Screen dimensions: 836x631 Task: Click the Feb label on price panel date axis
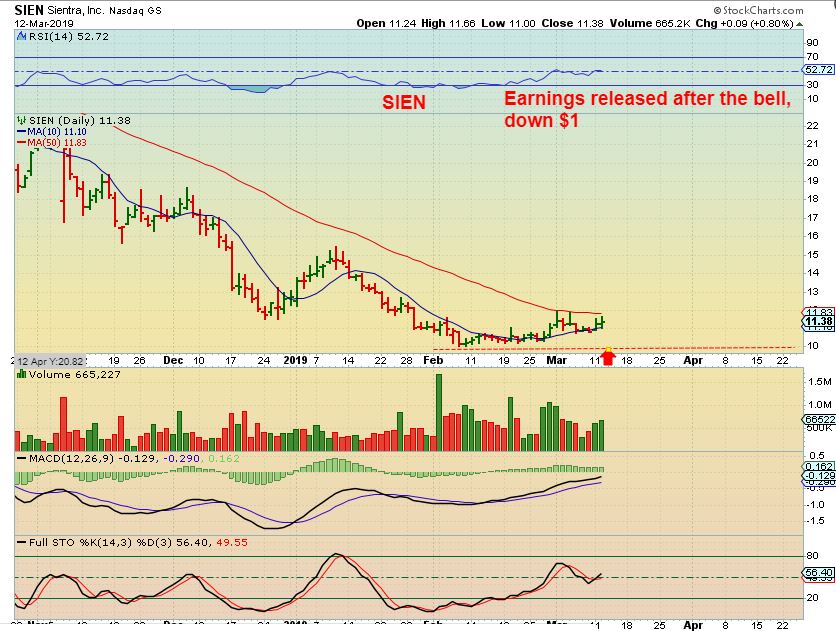(x=433, y=360)
